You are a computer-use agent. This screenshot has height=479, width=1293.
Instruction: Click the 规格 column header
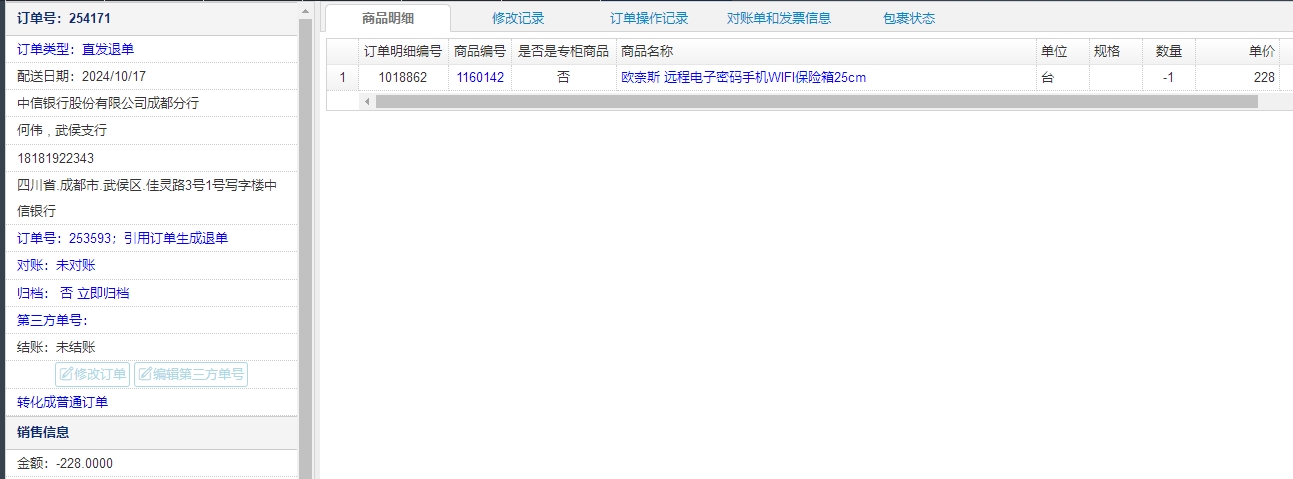pos(1116,51)
